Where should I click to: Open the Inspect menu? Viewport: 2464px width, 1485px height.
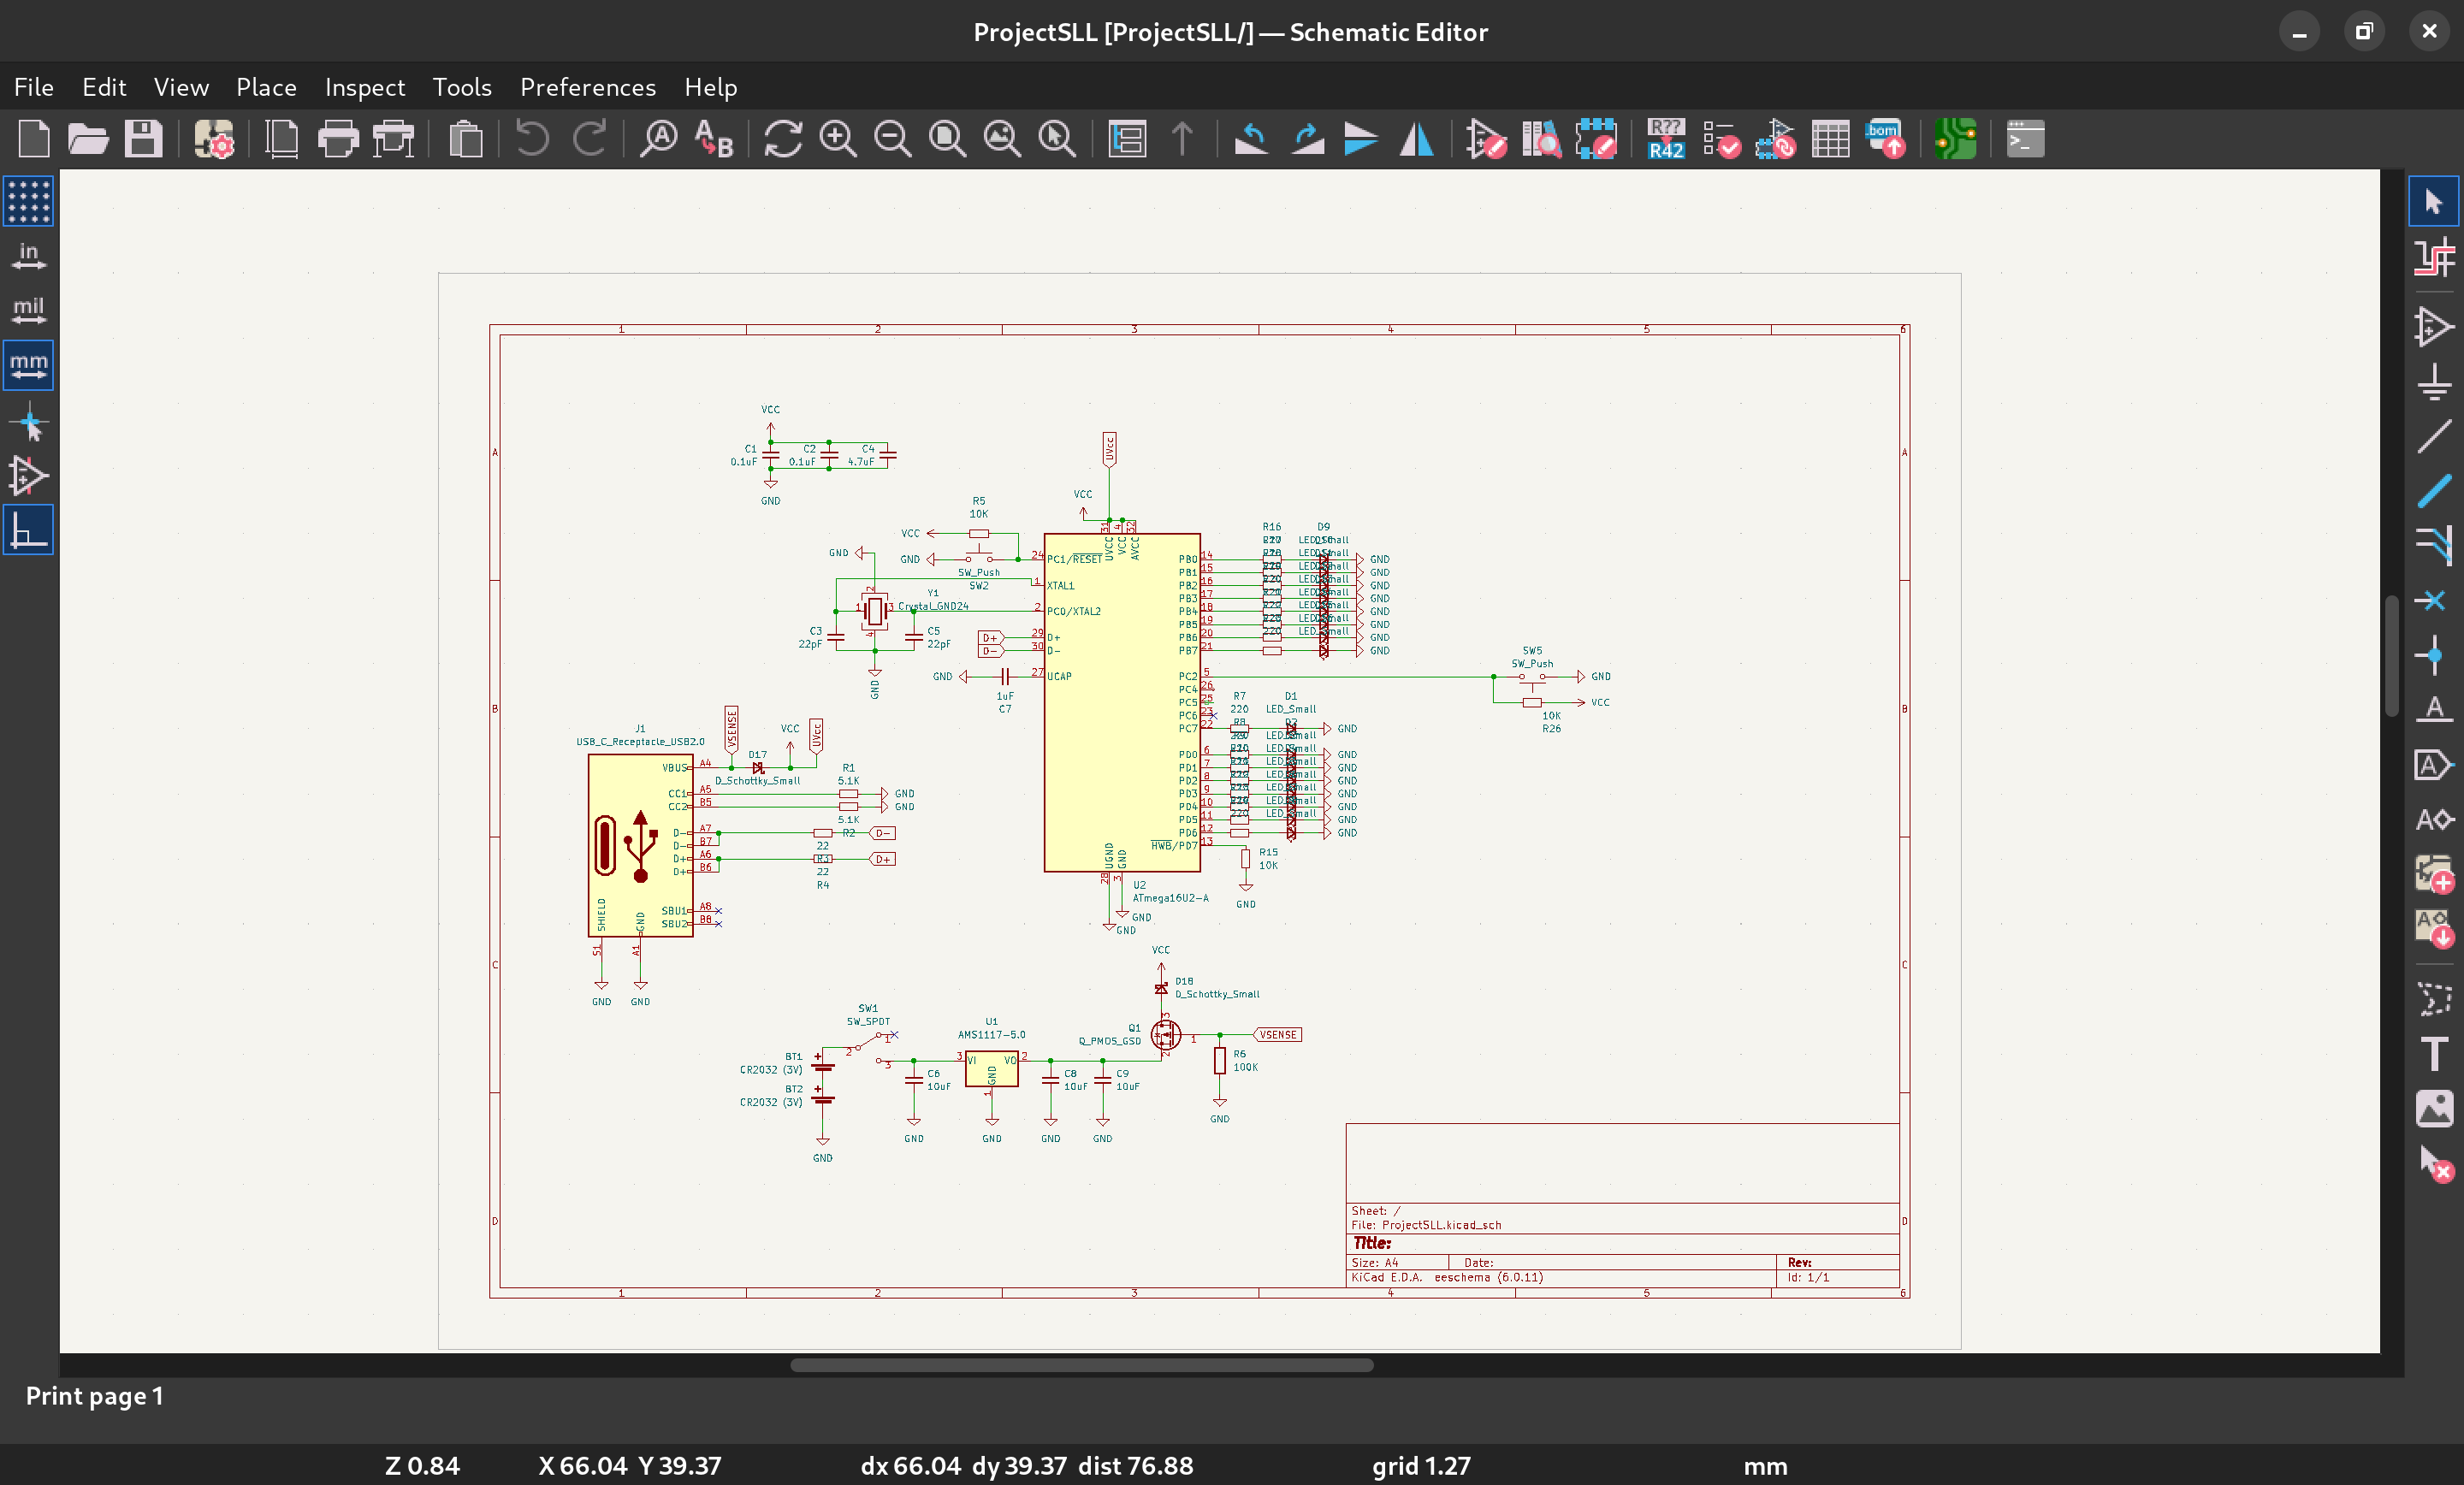pyautogui.click(x=365, y=87)
